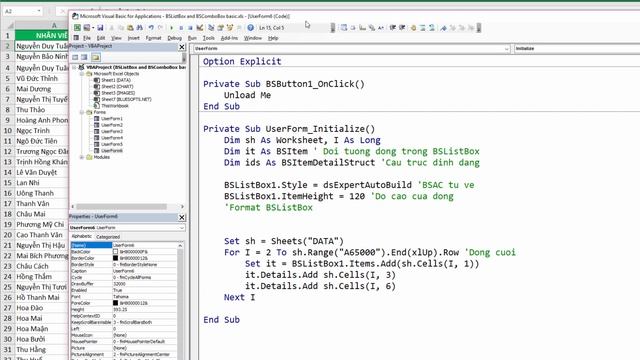Close the Project Explorer panel

(x=182, y=47)
